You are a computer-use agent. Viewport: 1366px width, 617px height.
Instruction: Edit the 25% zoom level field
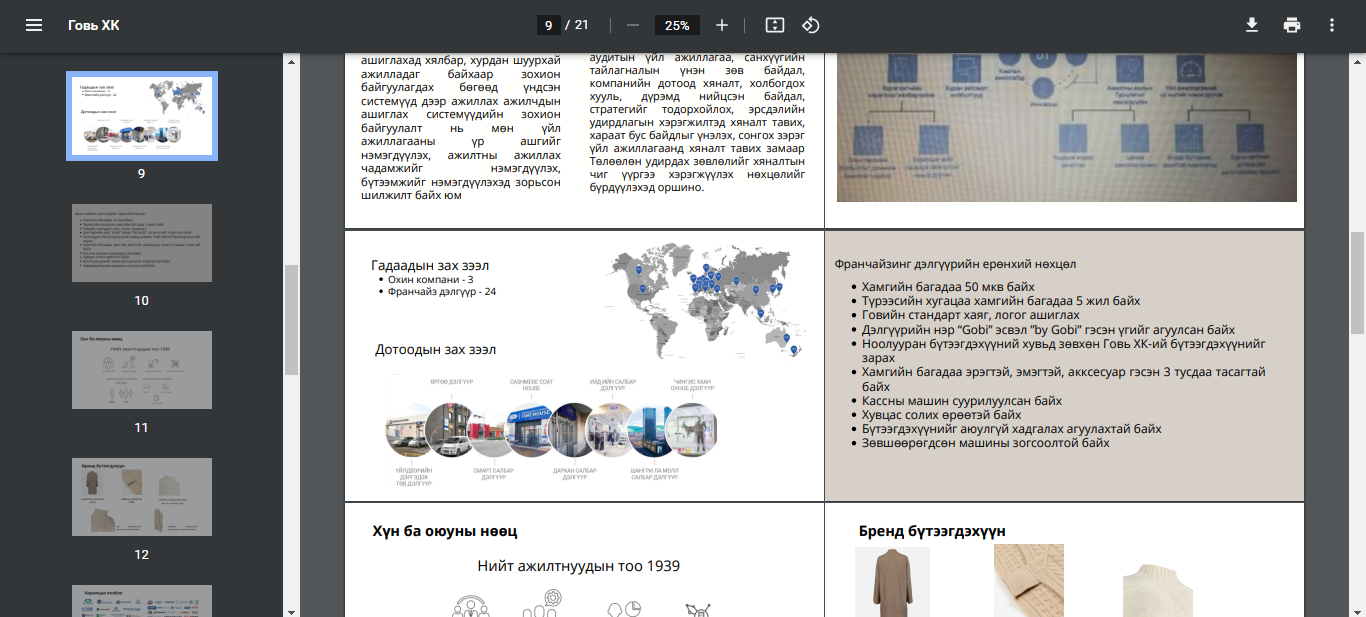click(677, 25)
